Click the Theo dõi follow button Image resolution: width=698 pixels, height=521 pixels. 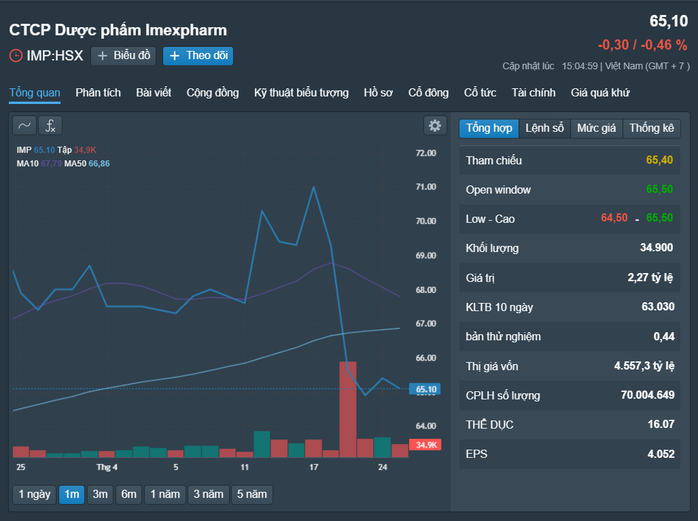198,56
